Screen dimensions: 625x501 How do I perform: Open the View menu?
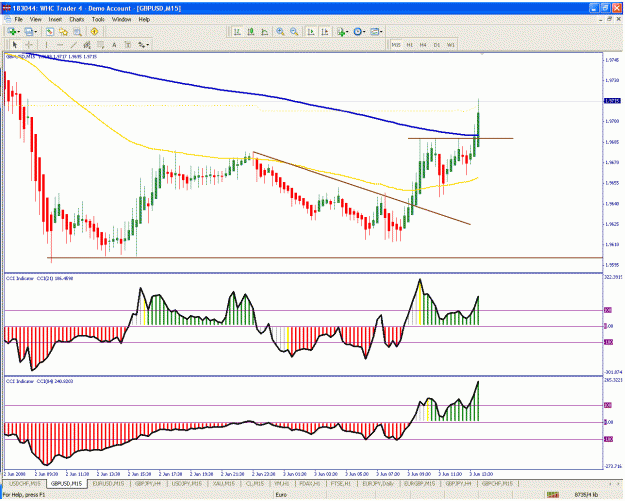(35, 19)
